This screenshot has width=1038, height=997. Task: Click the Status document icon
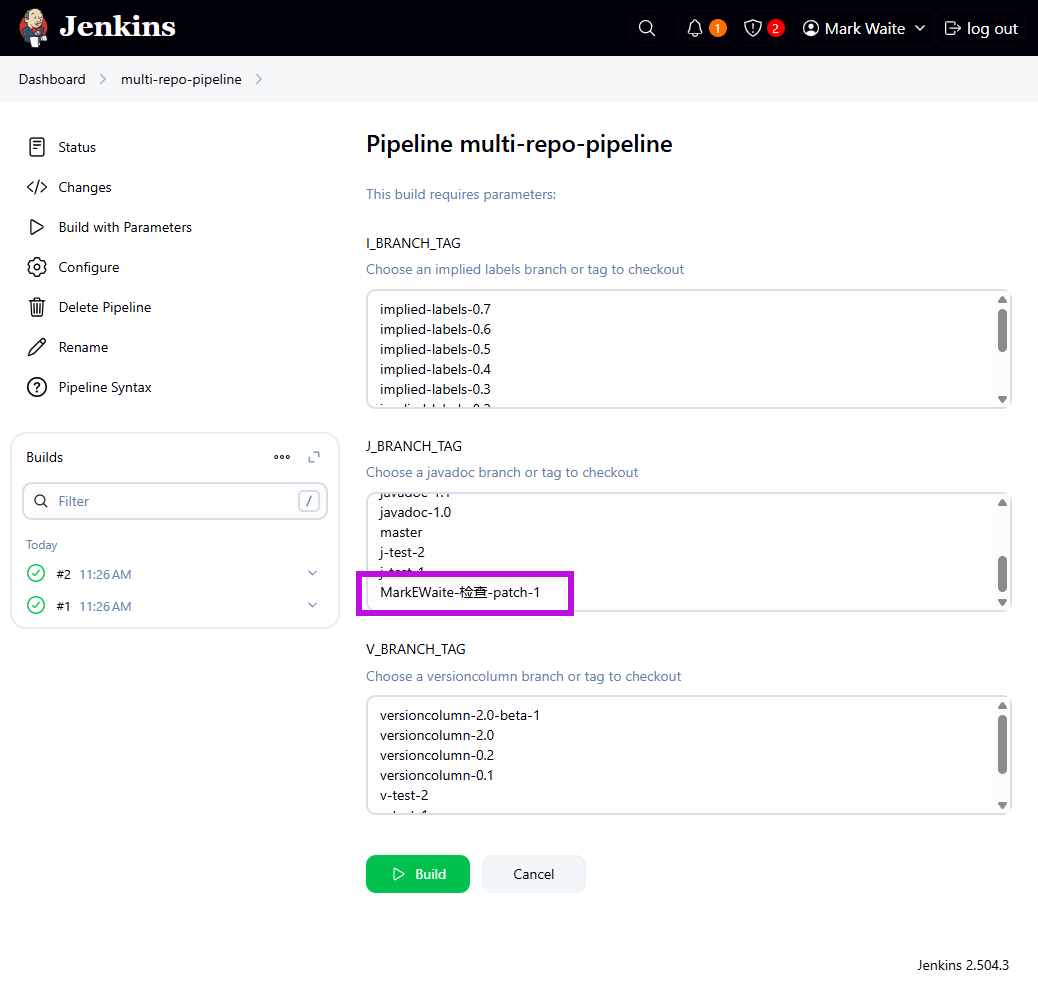[37, 147]
